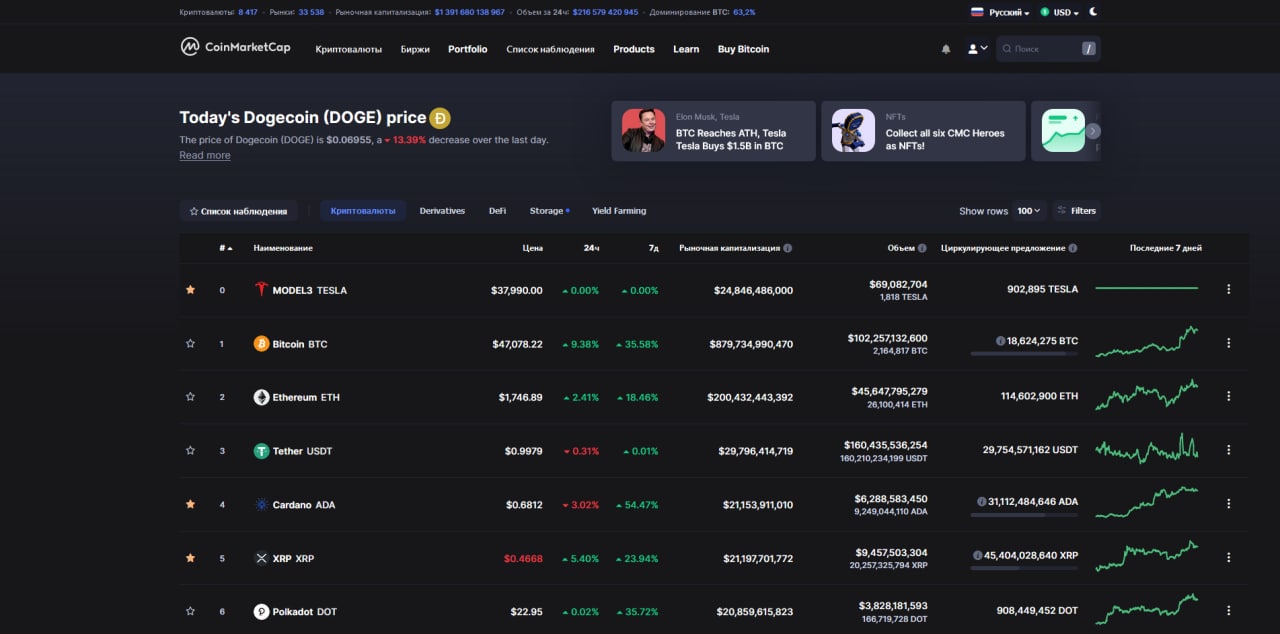This screenshot has height=634, width=1280.
Task: Add Ethereum to watchlist with star
Action: [190, 397]
